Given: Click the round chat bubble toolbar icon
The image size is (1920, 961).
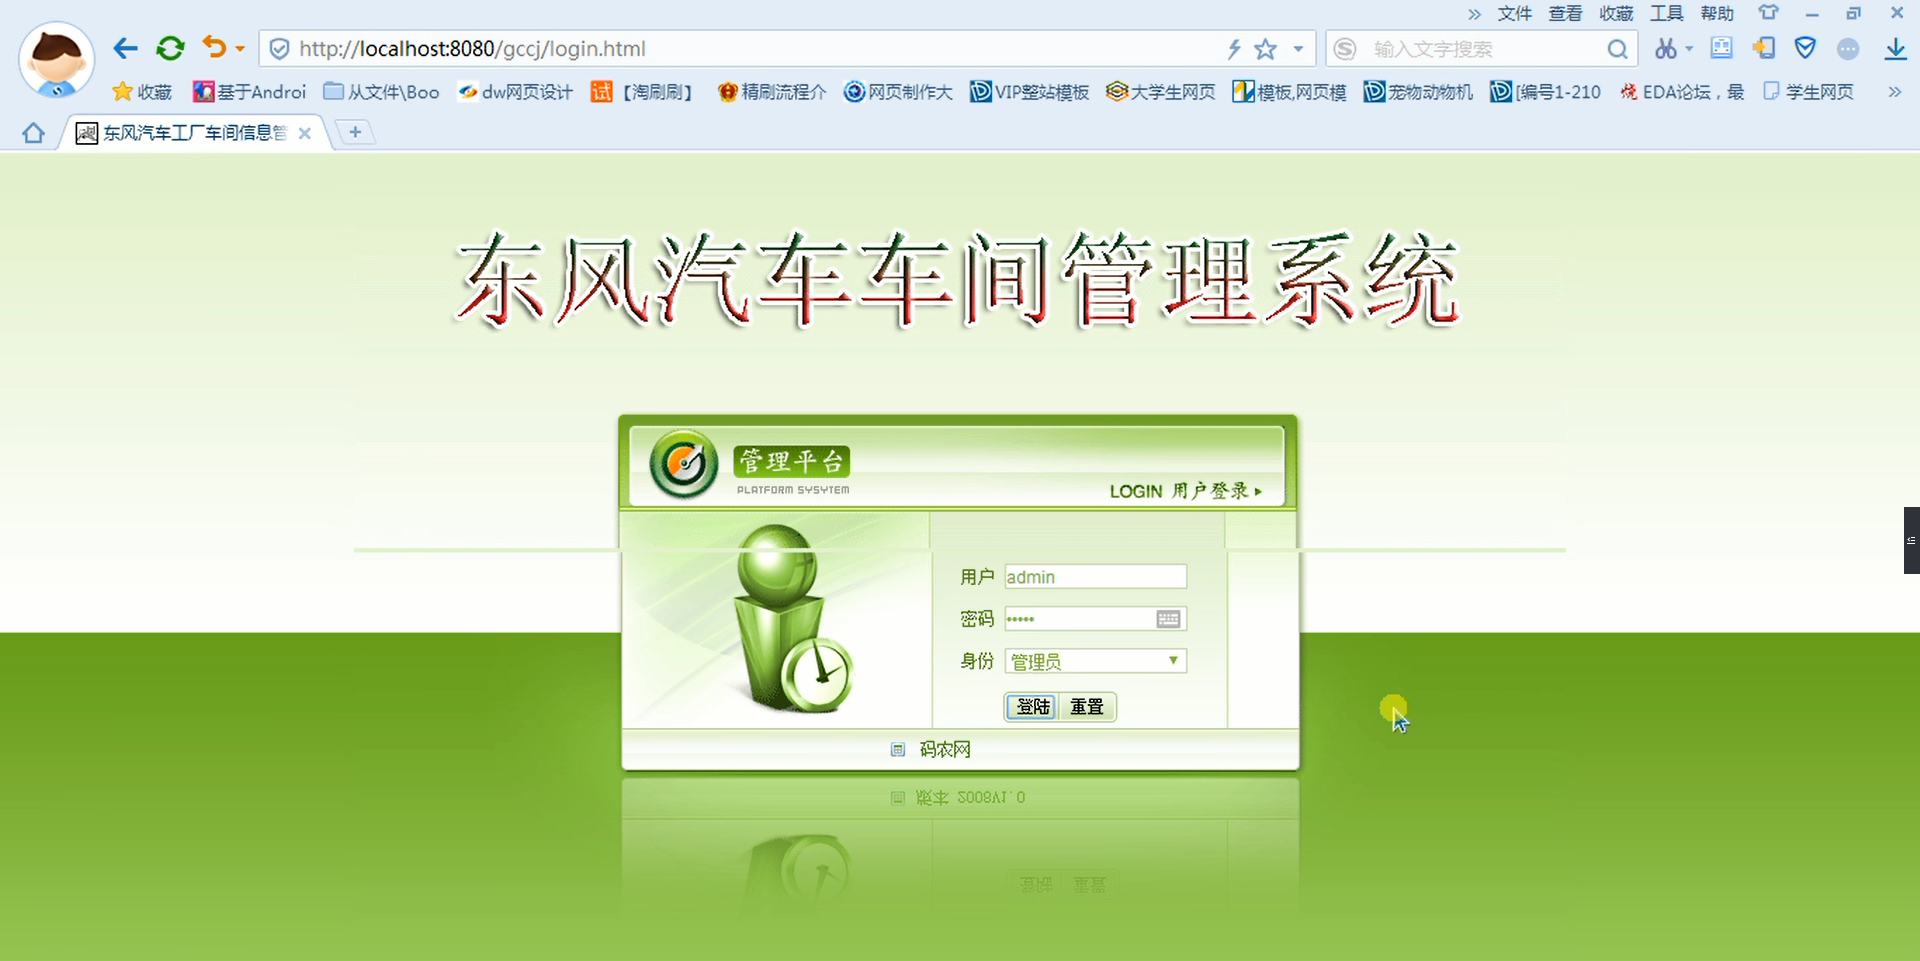Looking at the screenshot, I should (1848, 49).
